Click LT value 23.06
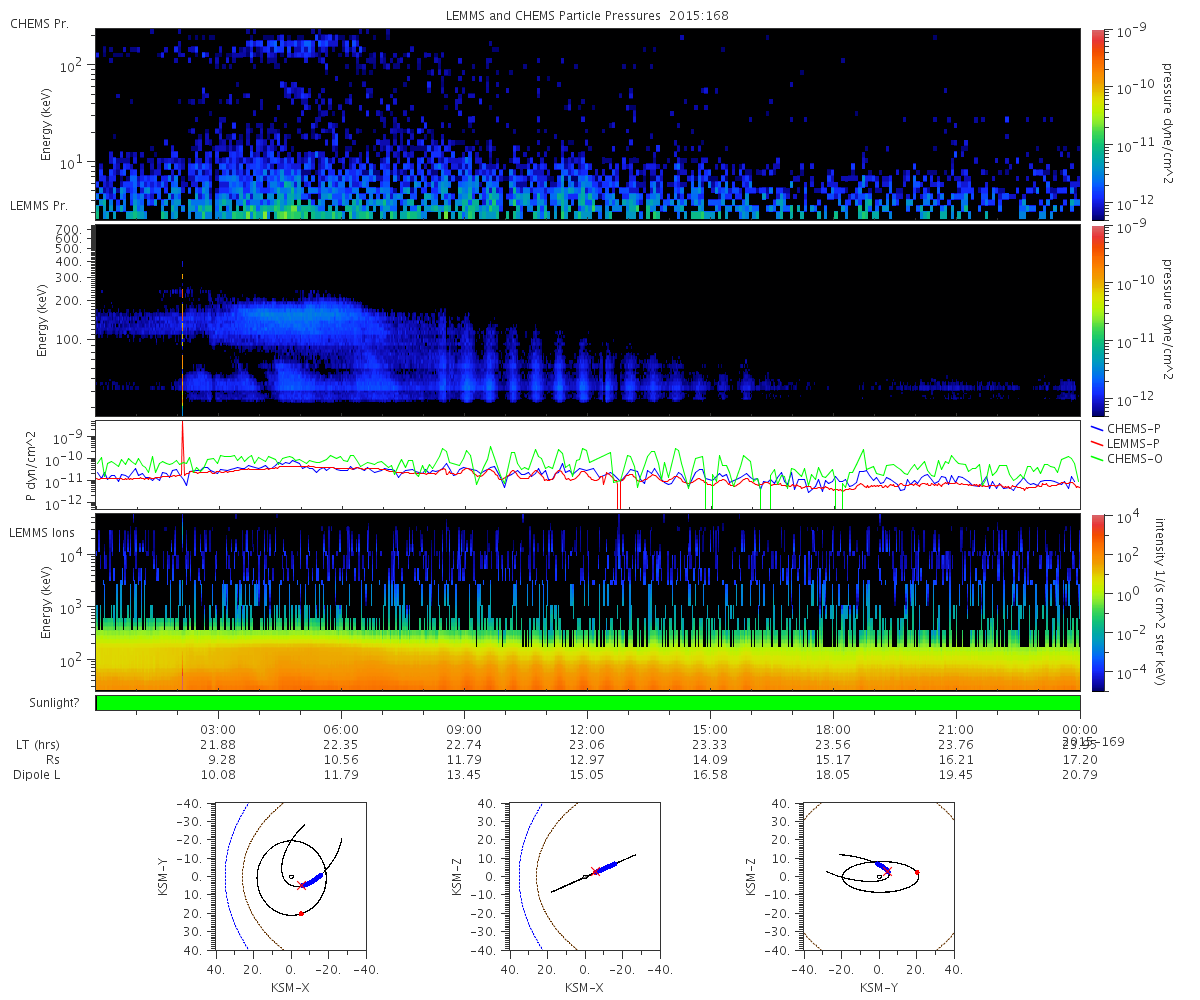The image size is (1200, 1000). coord(588,745)
